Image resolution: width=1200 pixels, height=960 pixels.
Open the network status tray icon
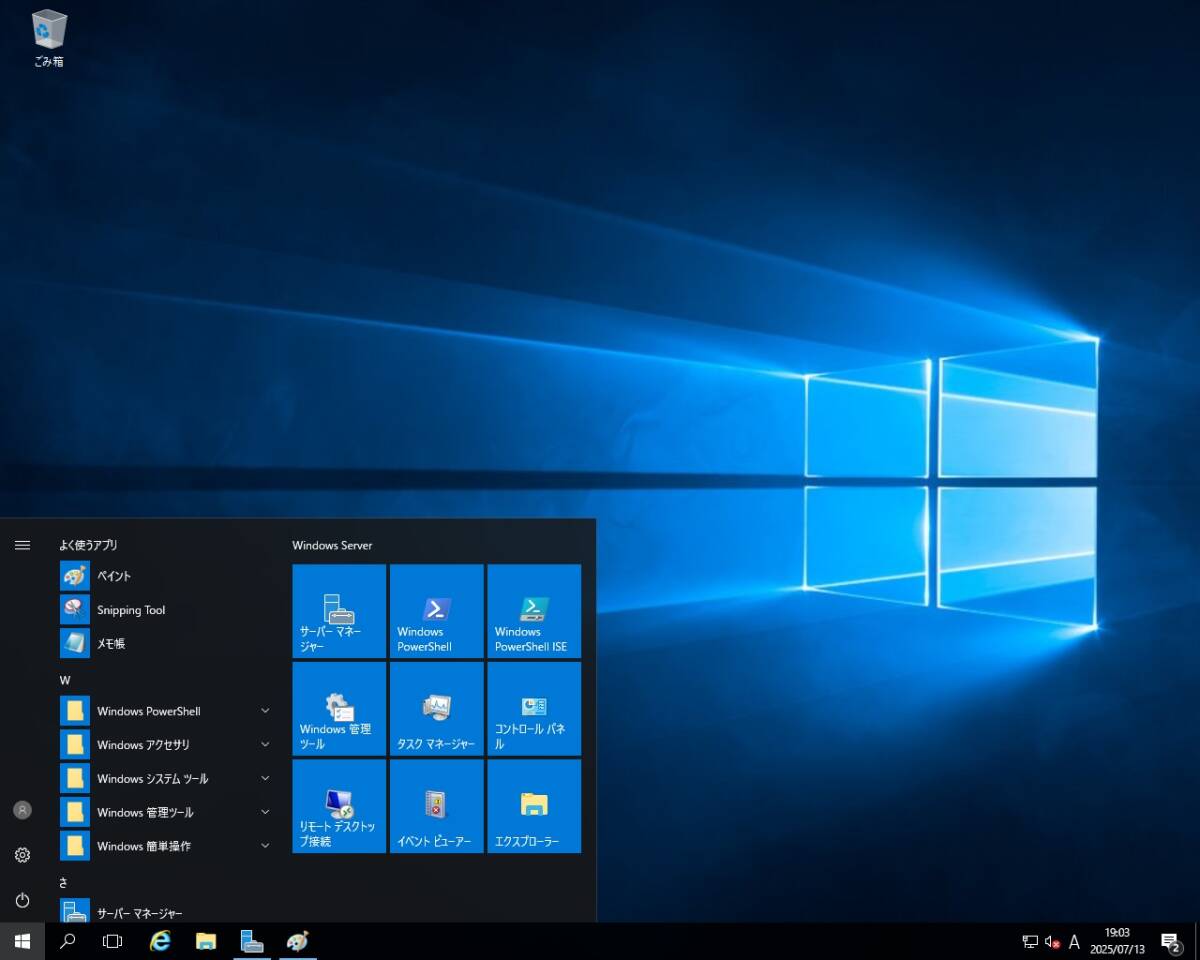tap(1030, 942)
